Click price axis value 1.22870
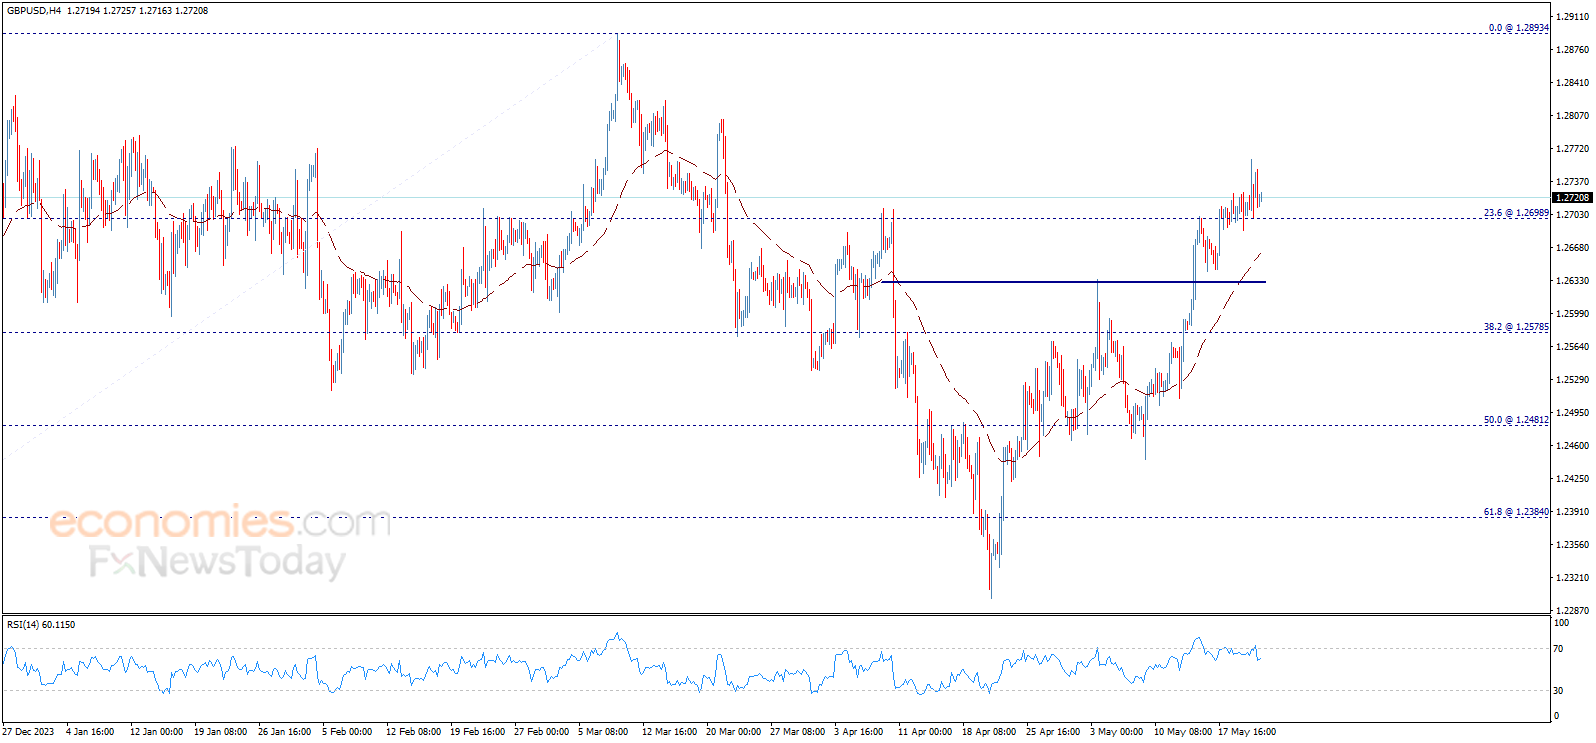This screenshot has height=743, width=1596. pos(1573,611)
